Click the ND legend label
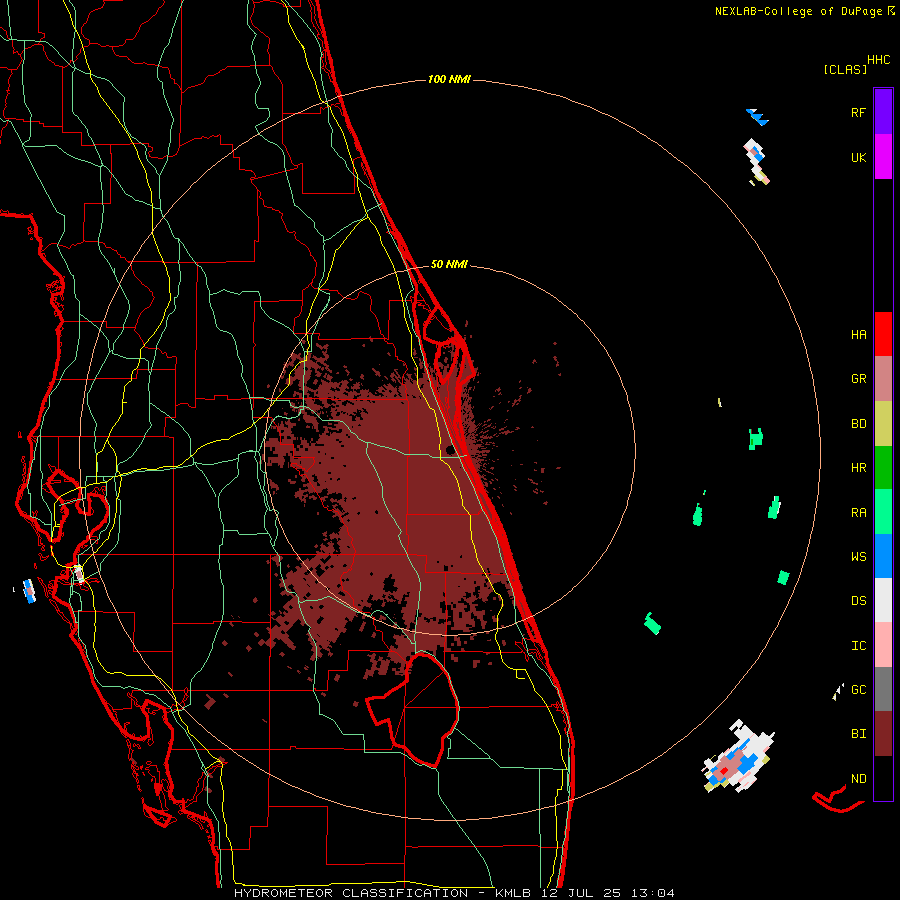Screen dimensions: 900x900 [858, 779]
